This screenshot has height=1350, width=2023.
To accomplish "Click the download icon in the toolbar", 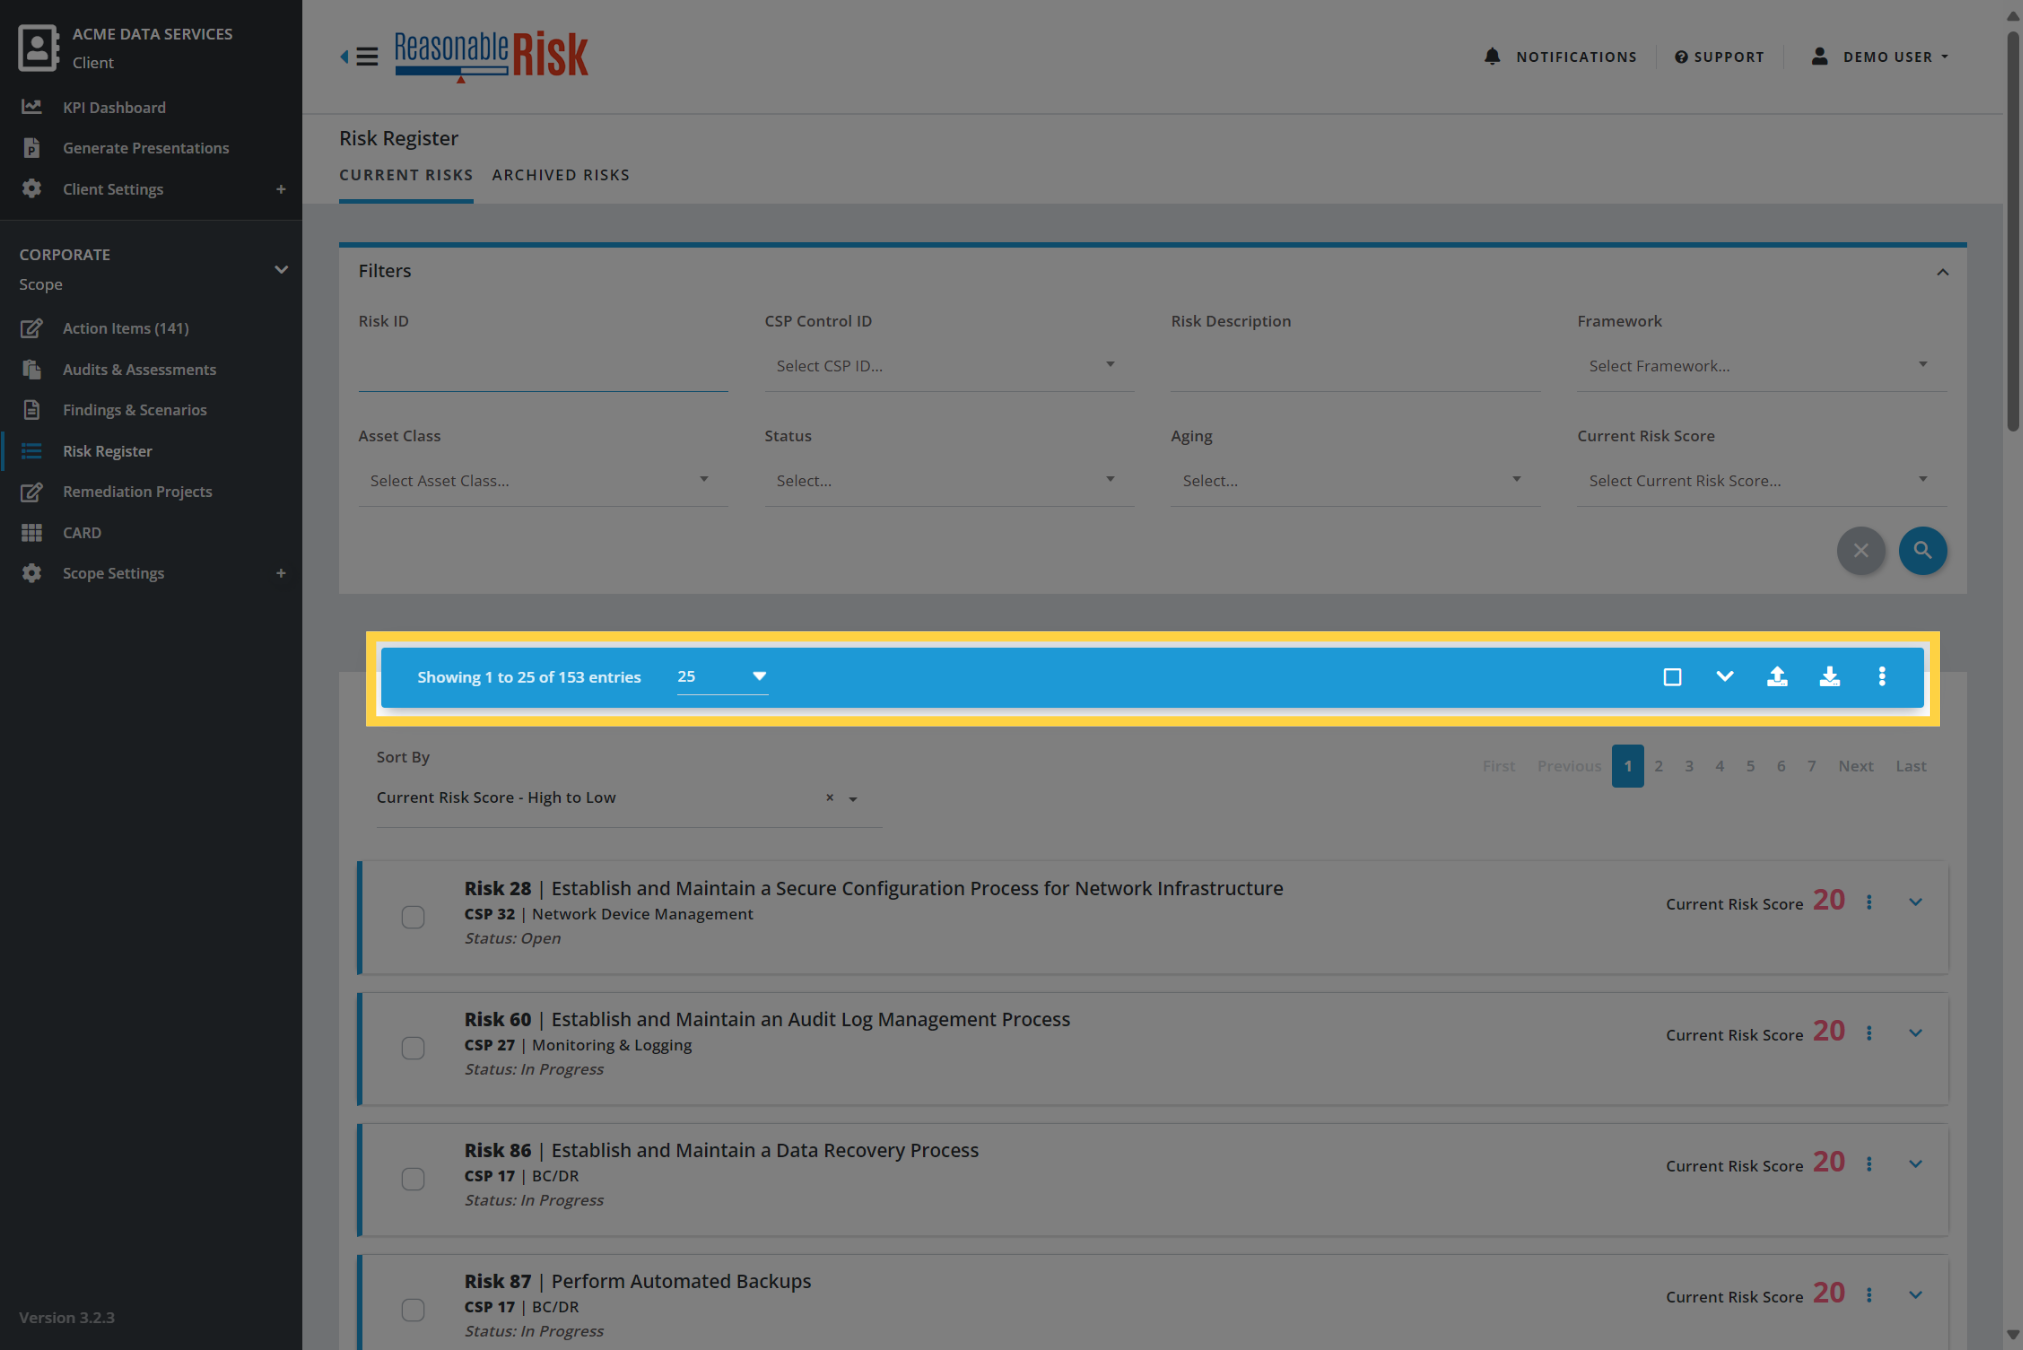I will [1829, 677].
